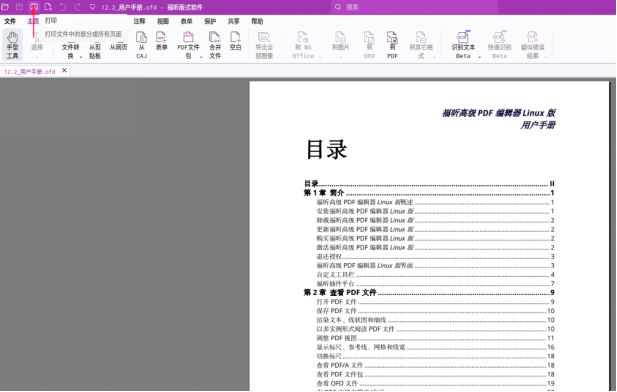Convert to PDF (到PDF) icon
Image resolution: width=617 pixels, height=392 pixels.
click(x=392, y=45)
